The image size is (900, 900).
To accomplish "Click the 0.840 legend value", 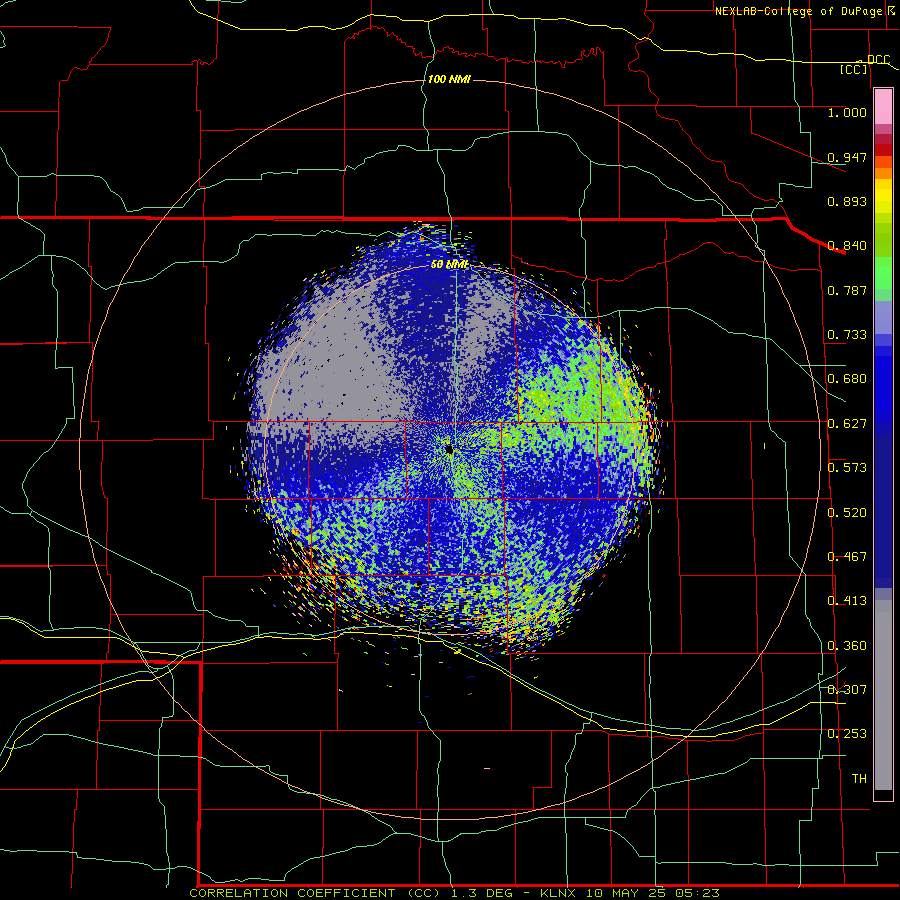I will (x=847, y=246).
